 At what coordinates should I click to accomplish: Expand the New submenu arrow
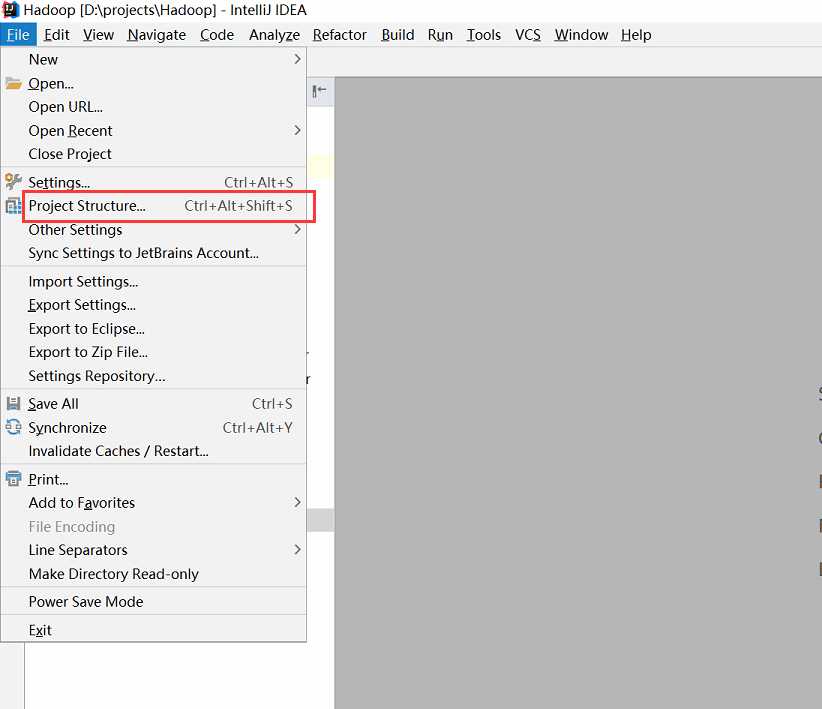coord(297,59)
